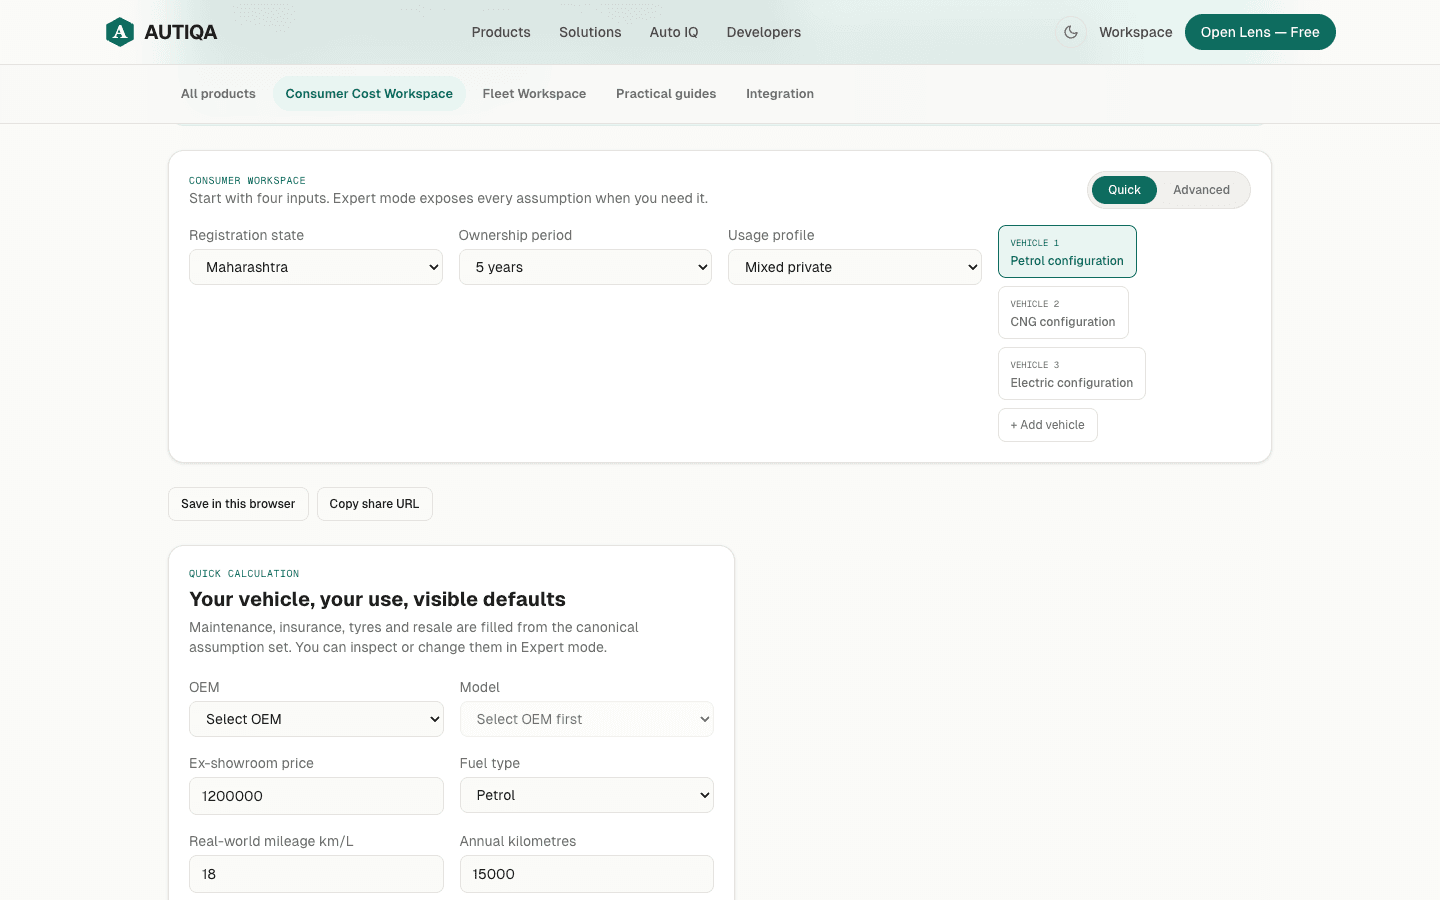This screenshot has width=1440, height=900.
Task: Open the Select OEM dropdown
Action: (x=316, y=719)
